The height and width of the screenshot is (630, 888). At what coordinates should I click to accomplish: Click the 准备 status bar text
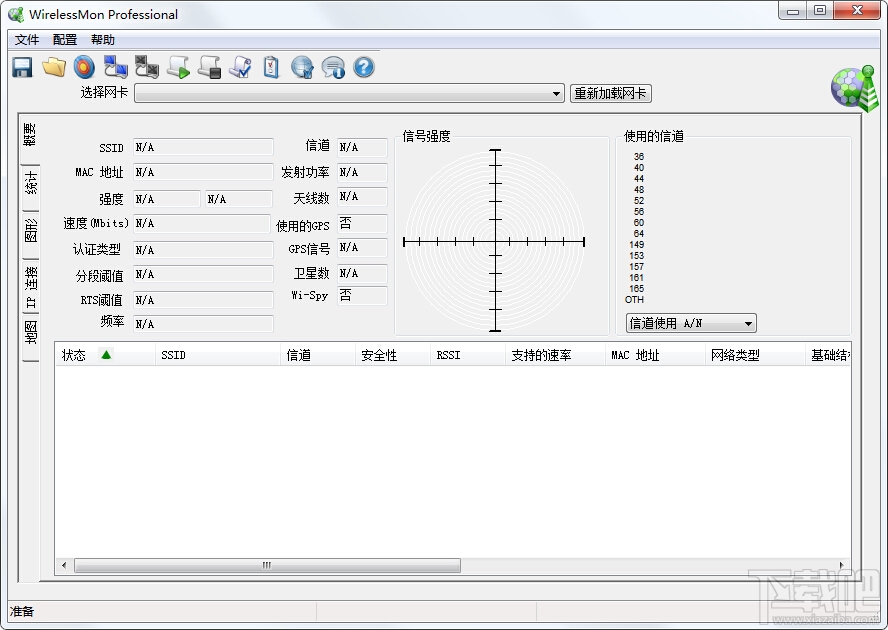[22, 611]
